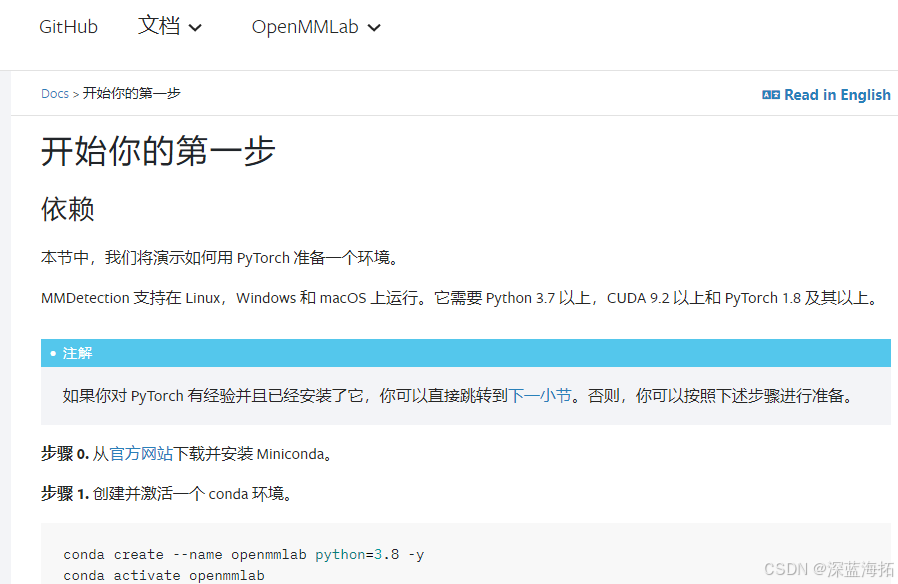Click the OpenMMLab navigation item
This screenshot has height=584, width=898.
pyautogui.click(x=304, y=27)
